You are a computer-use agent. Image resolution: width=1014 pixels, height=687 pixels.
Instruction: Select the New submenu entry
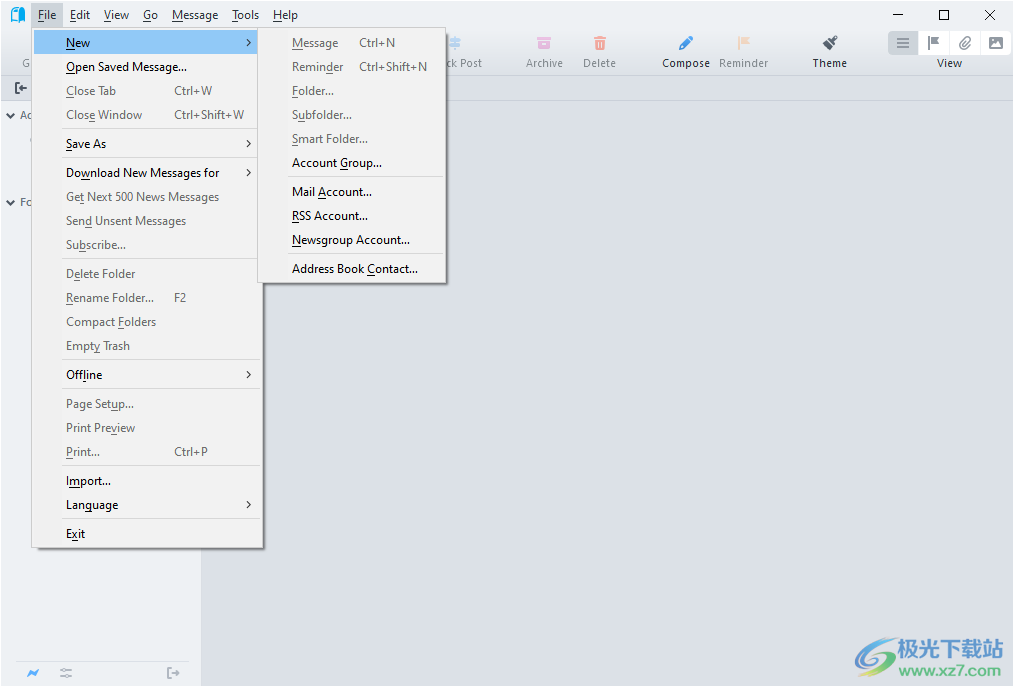[x=146, y=43]
